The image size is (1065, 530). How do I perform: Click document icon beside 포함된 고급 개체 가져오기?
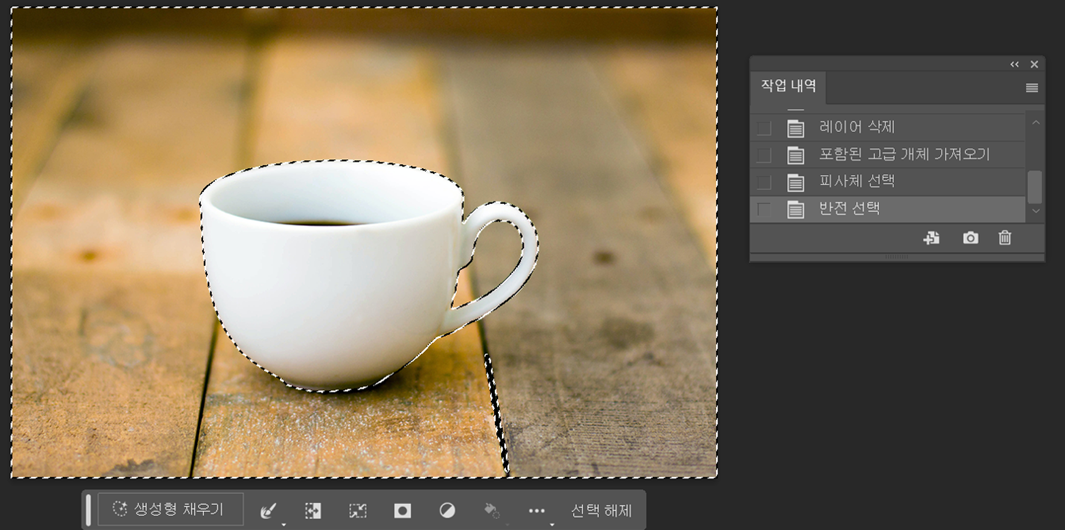click(795, 155)
